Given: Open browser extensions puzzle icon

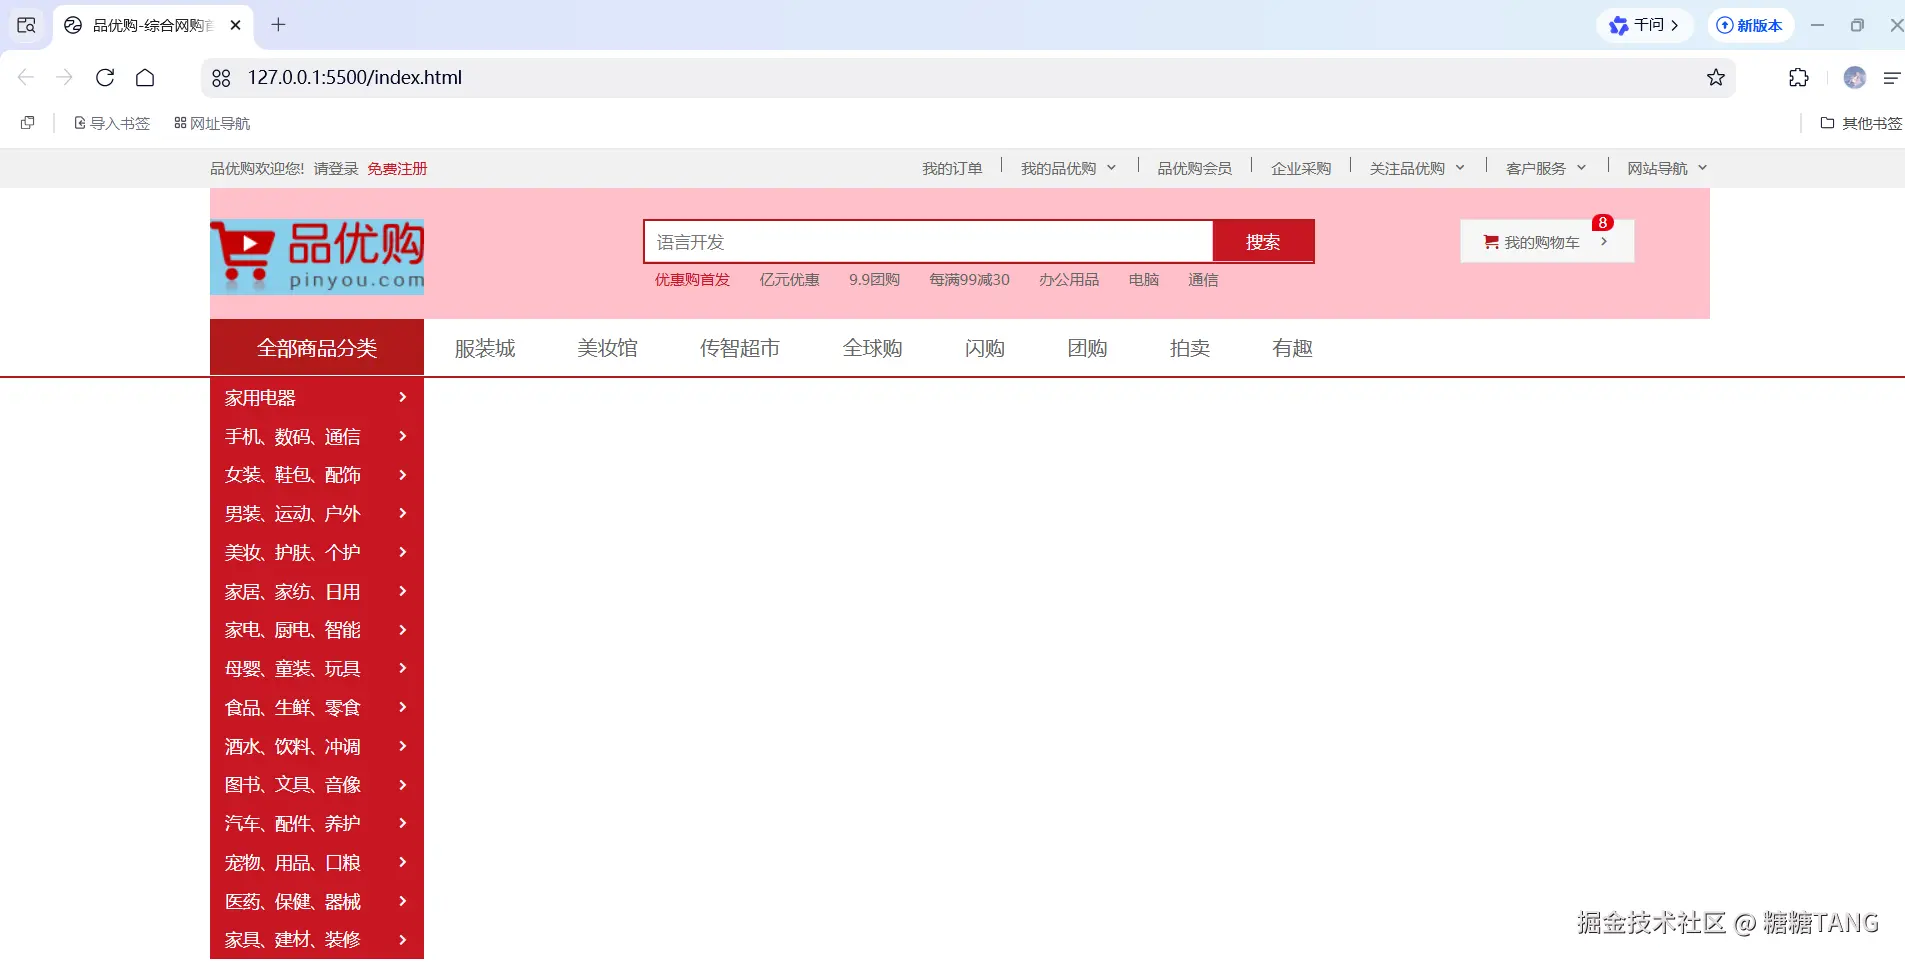Looking at the screenshot, I should [1798, 77].
